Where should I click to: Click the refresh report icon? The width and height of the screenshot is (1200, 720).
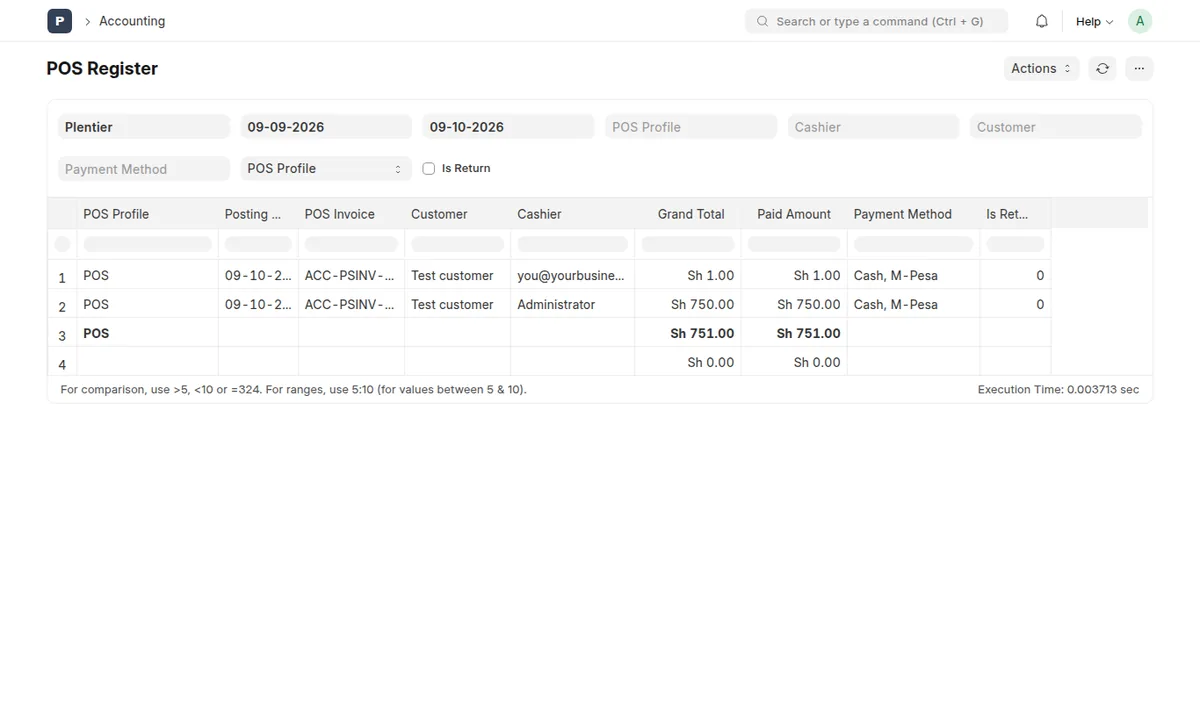(x=1102, y=68)
